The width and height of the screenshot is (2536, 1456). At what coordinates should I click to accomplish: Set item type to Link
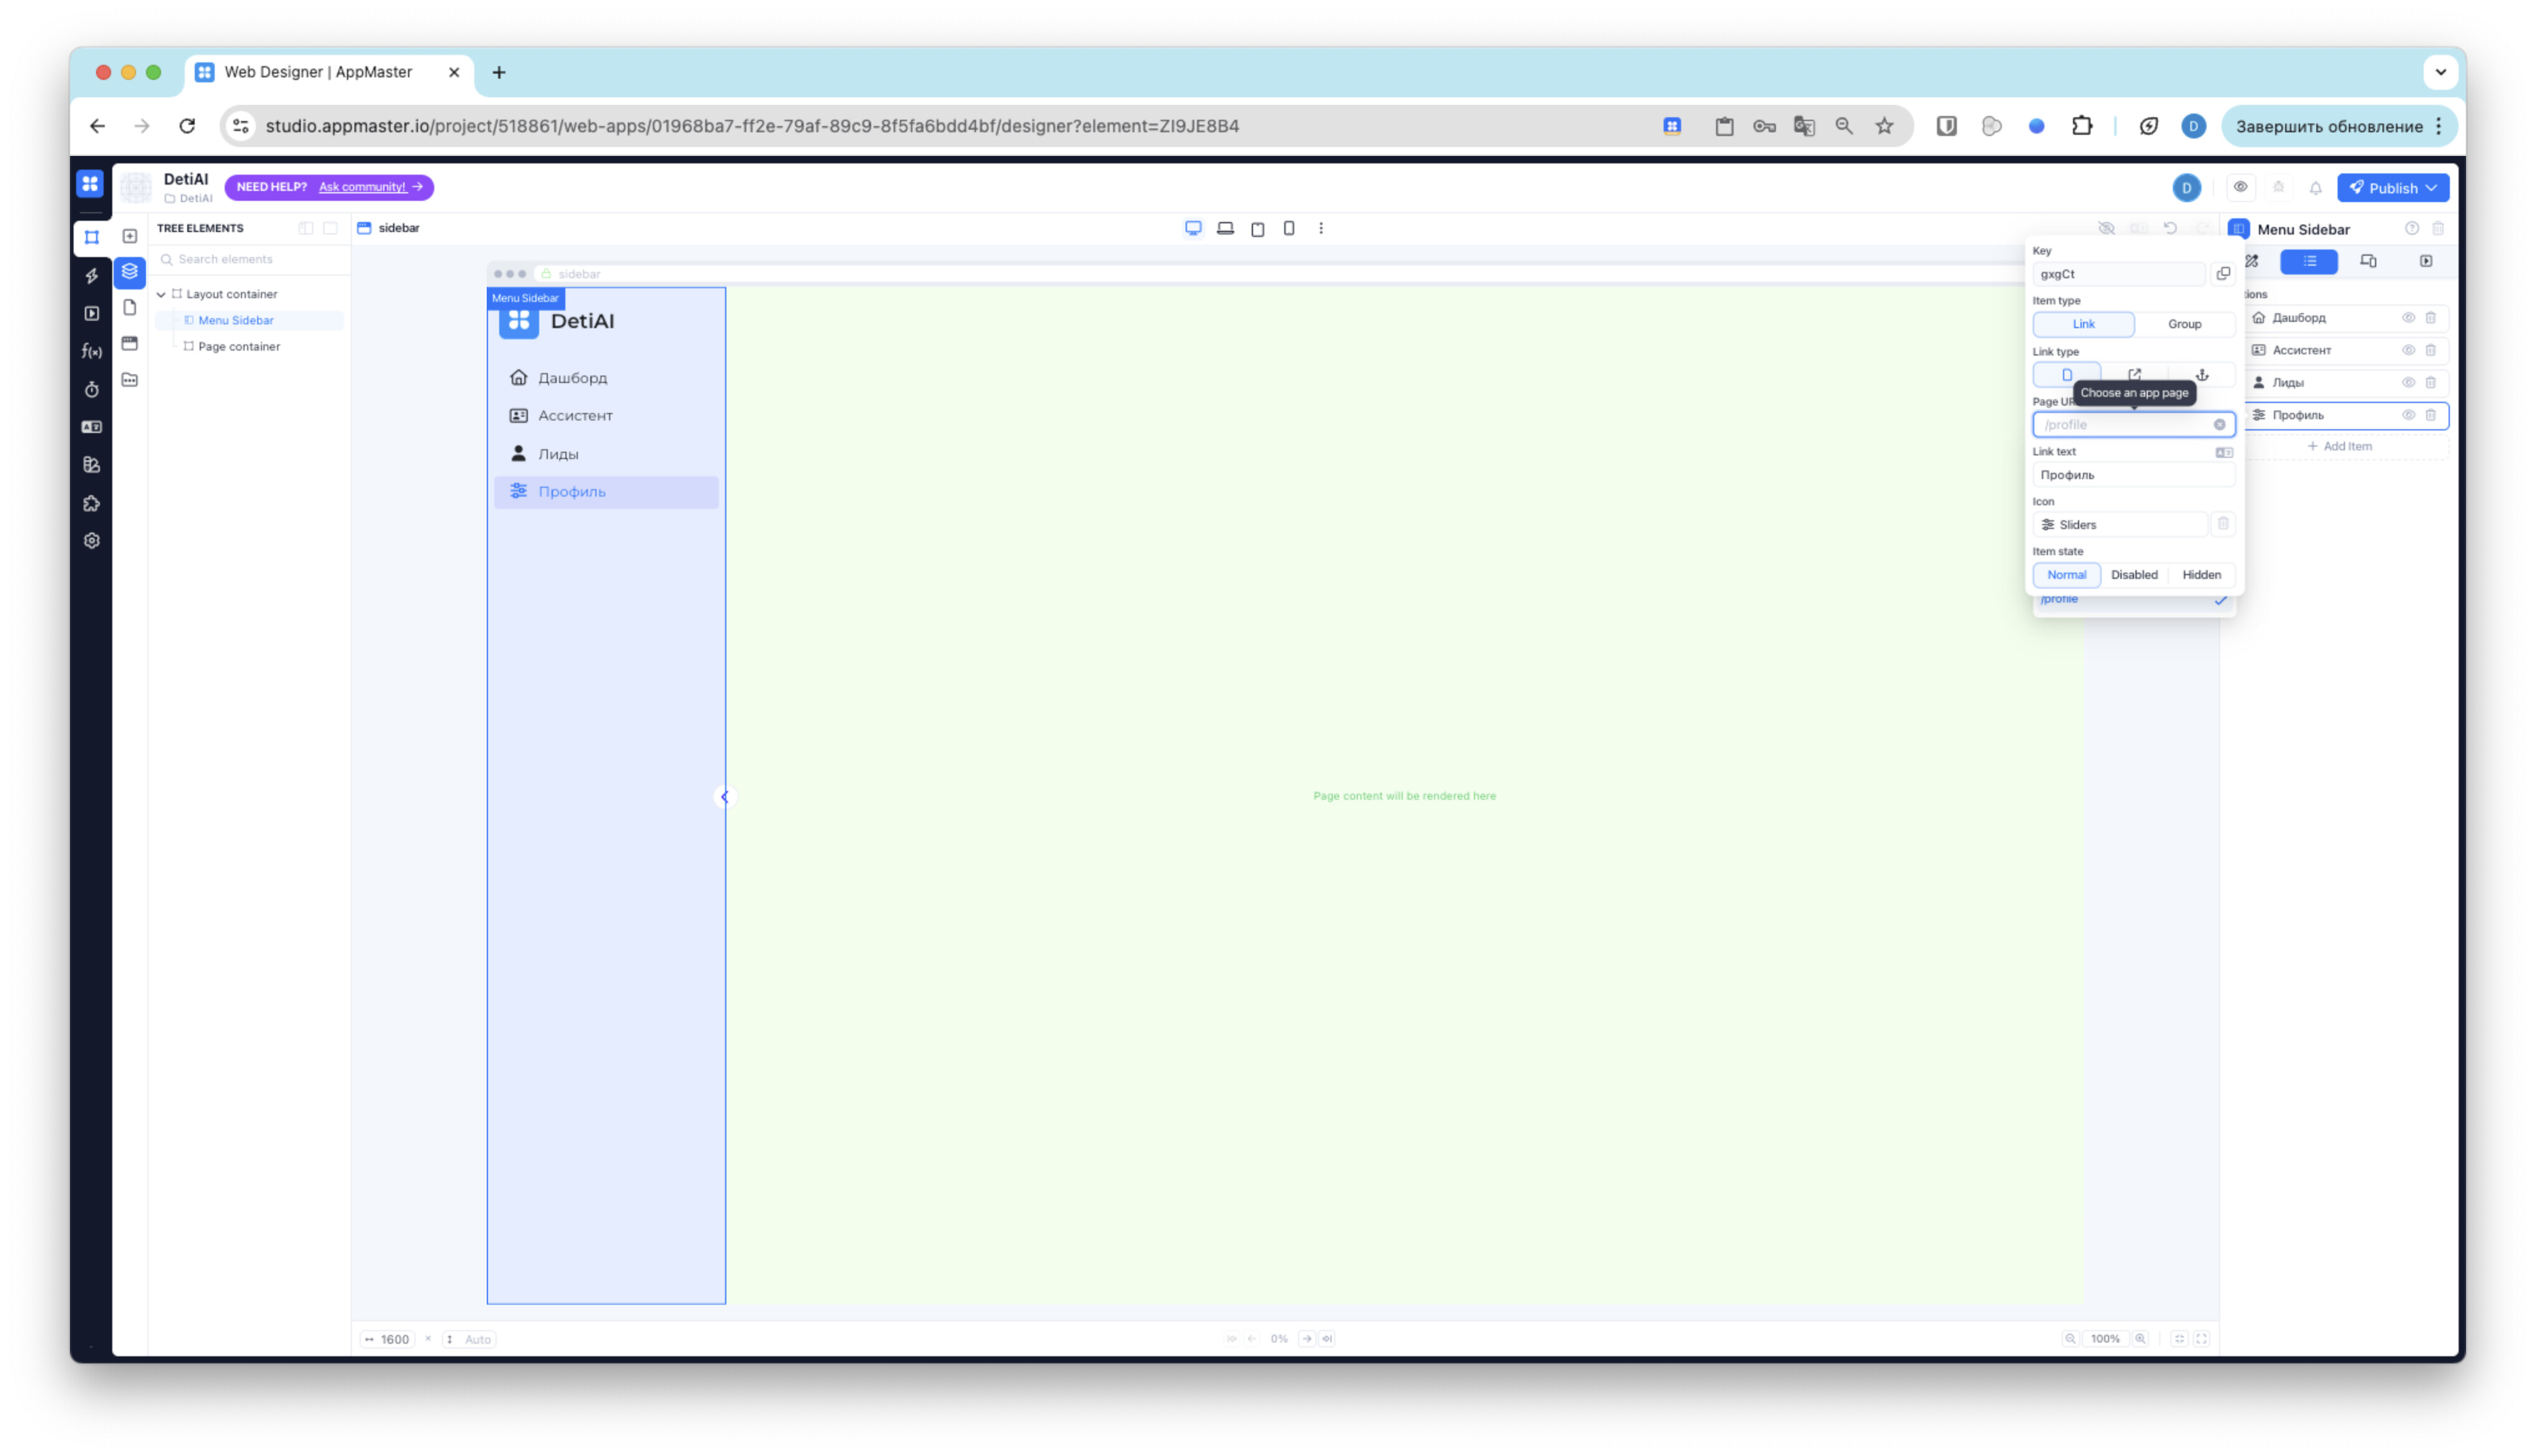(2083, 324)
